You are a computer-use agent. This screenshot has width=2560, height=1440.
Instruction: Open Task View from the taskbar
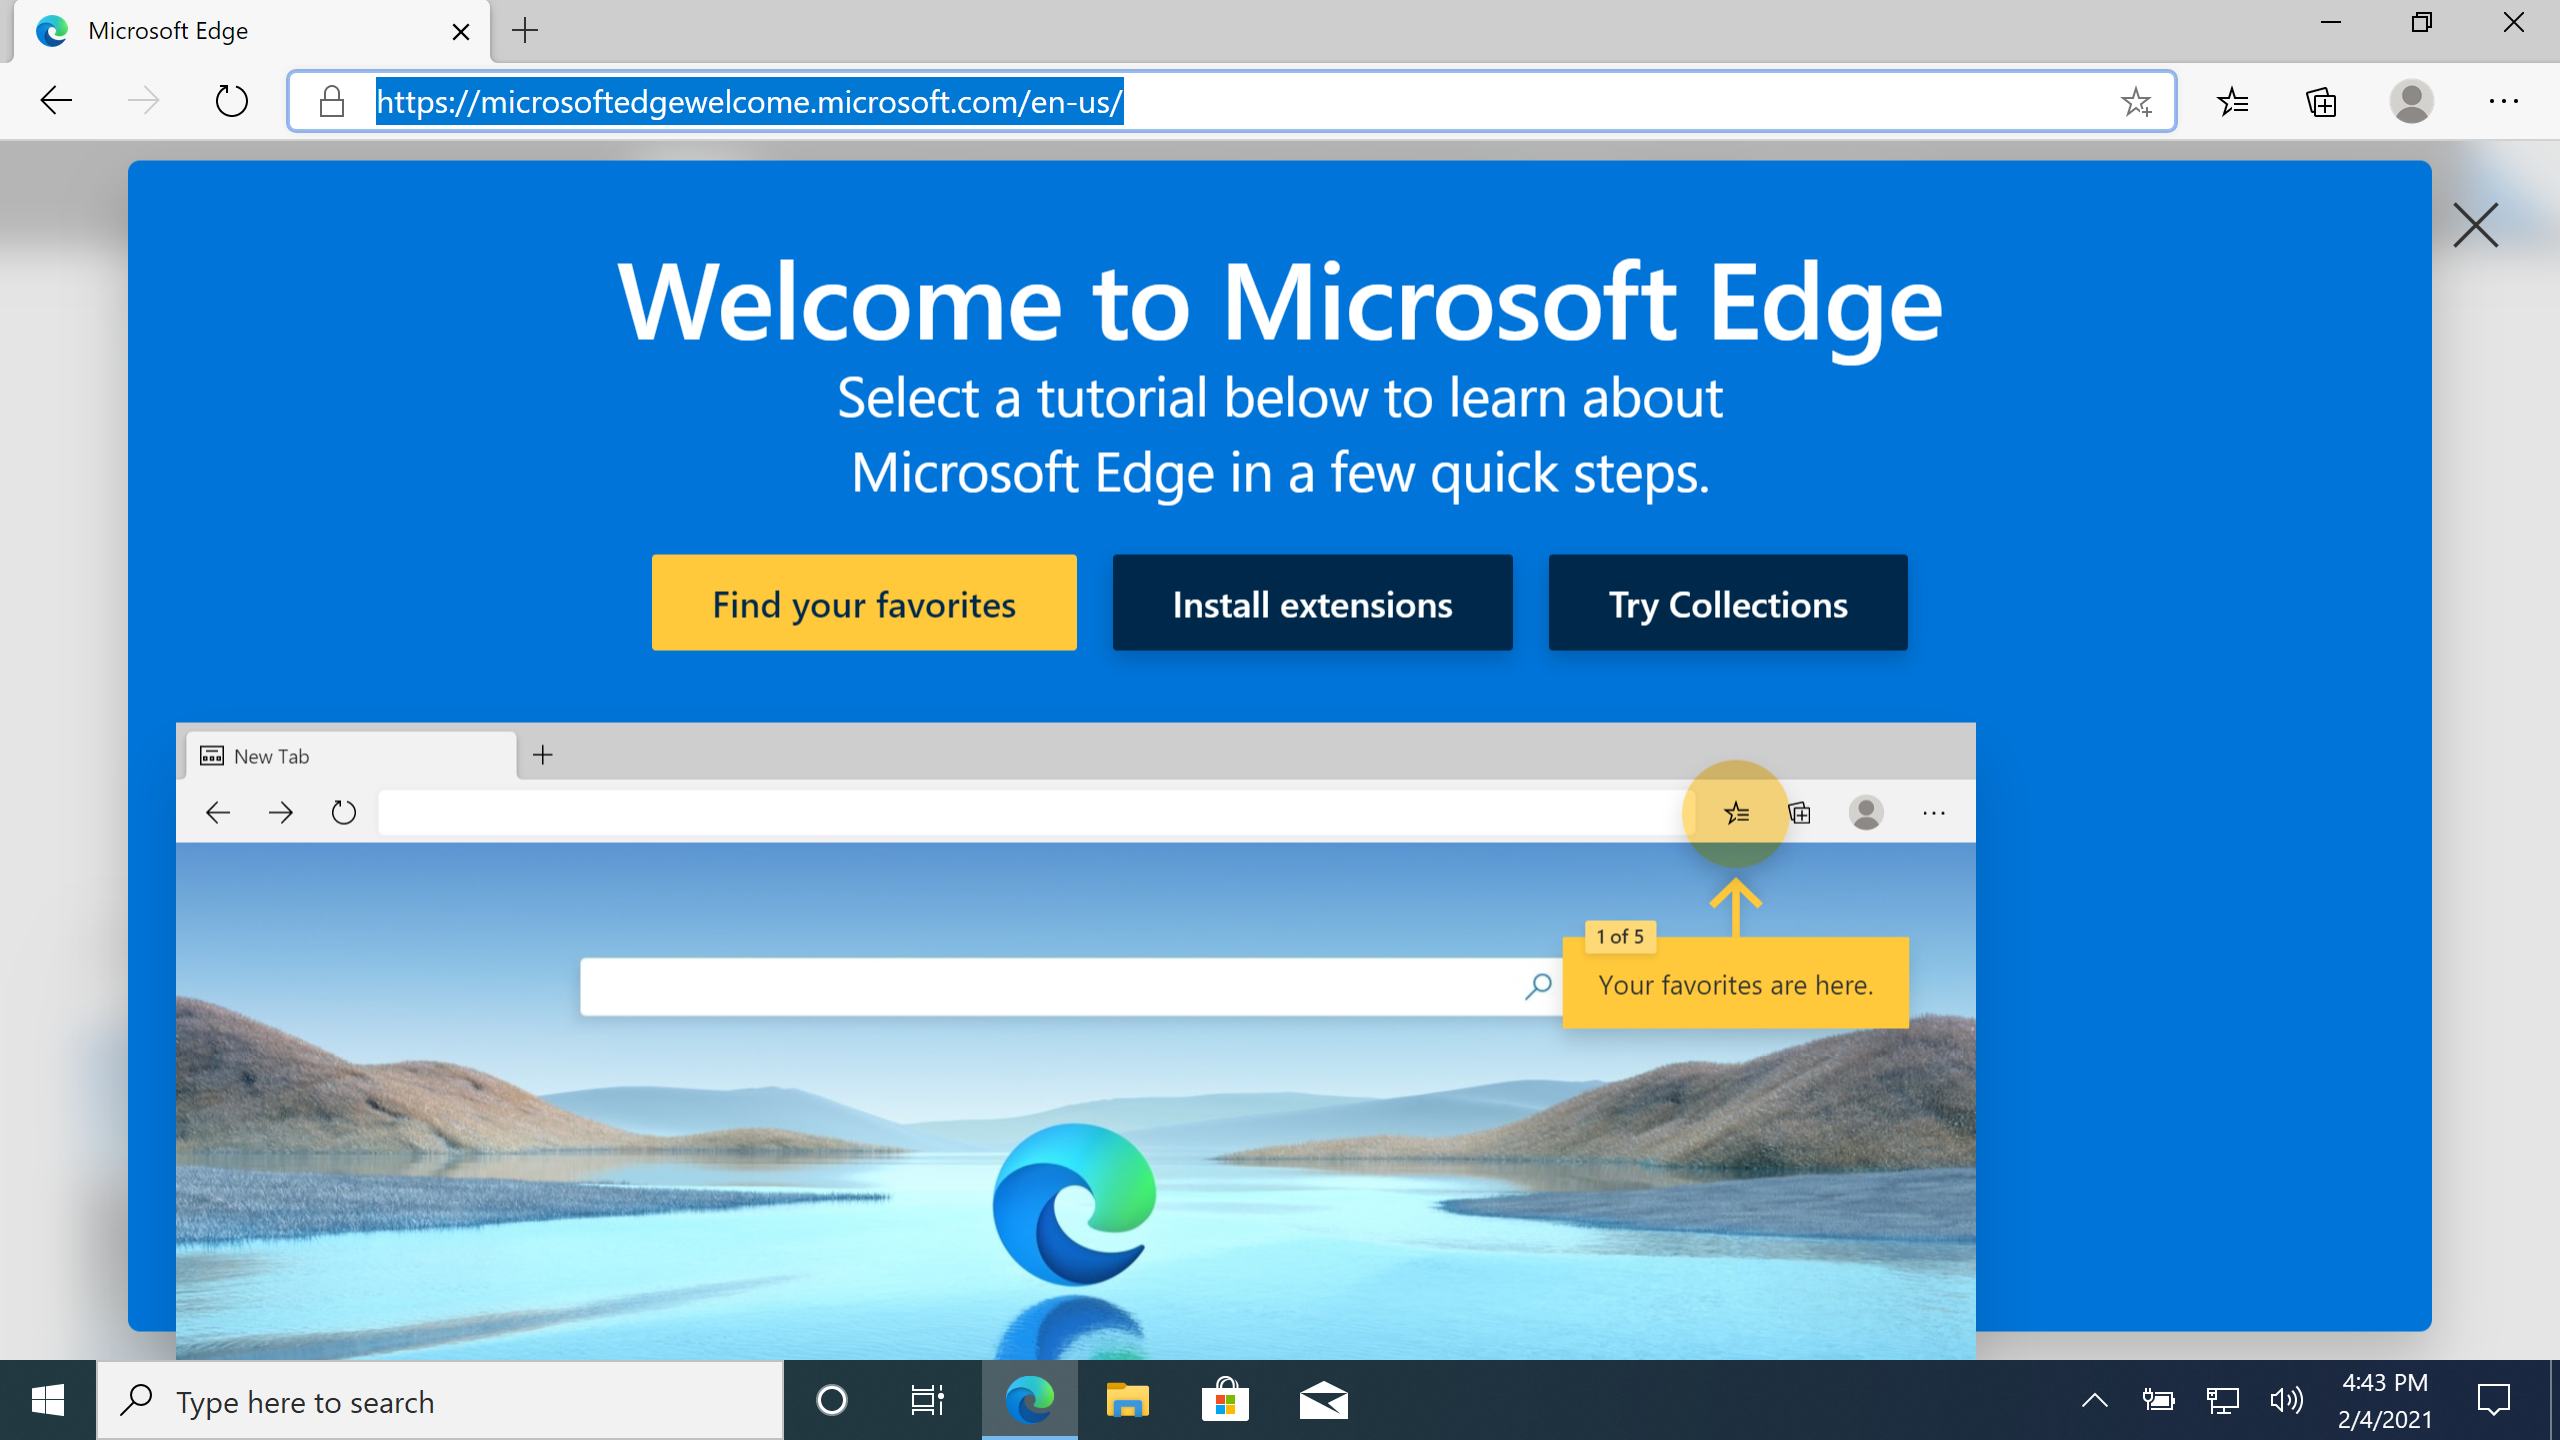tap(925, 1400)
